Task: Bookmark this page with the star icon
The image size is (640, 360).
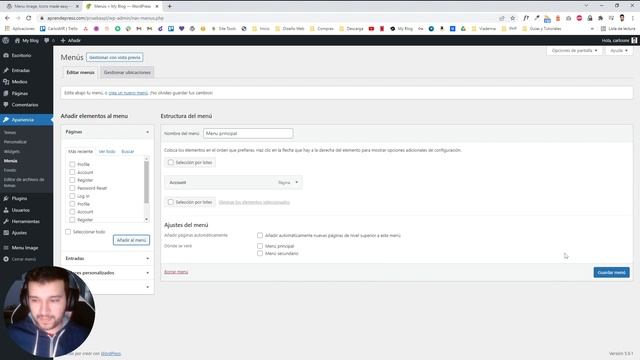Action: [513, 18]
